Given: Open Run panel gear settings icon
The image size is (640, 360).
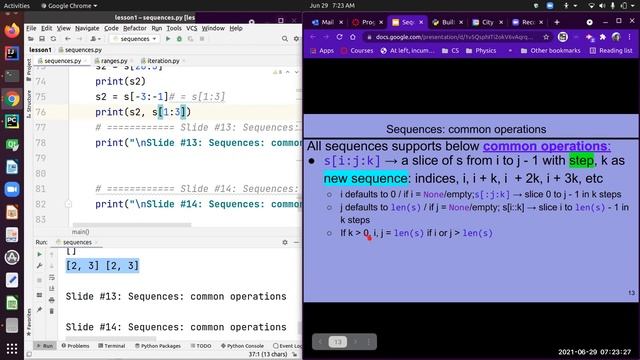Looking at the screenshot, I should point(285,242).
